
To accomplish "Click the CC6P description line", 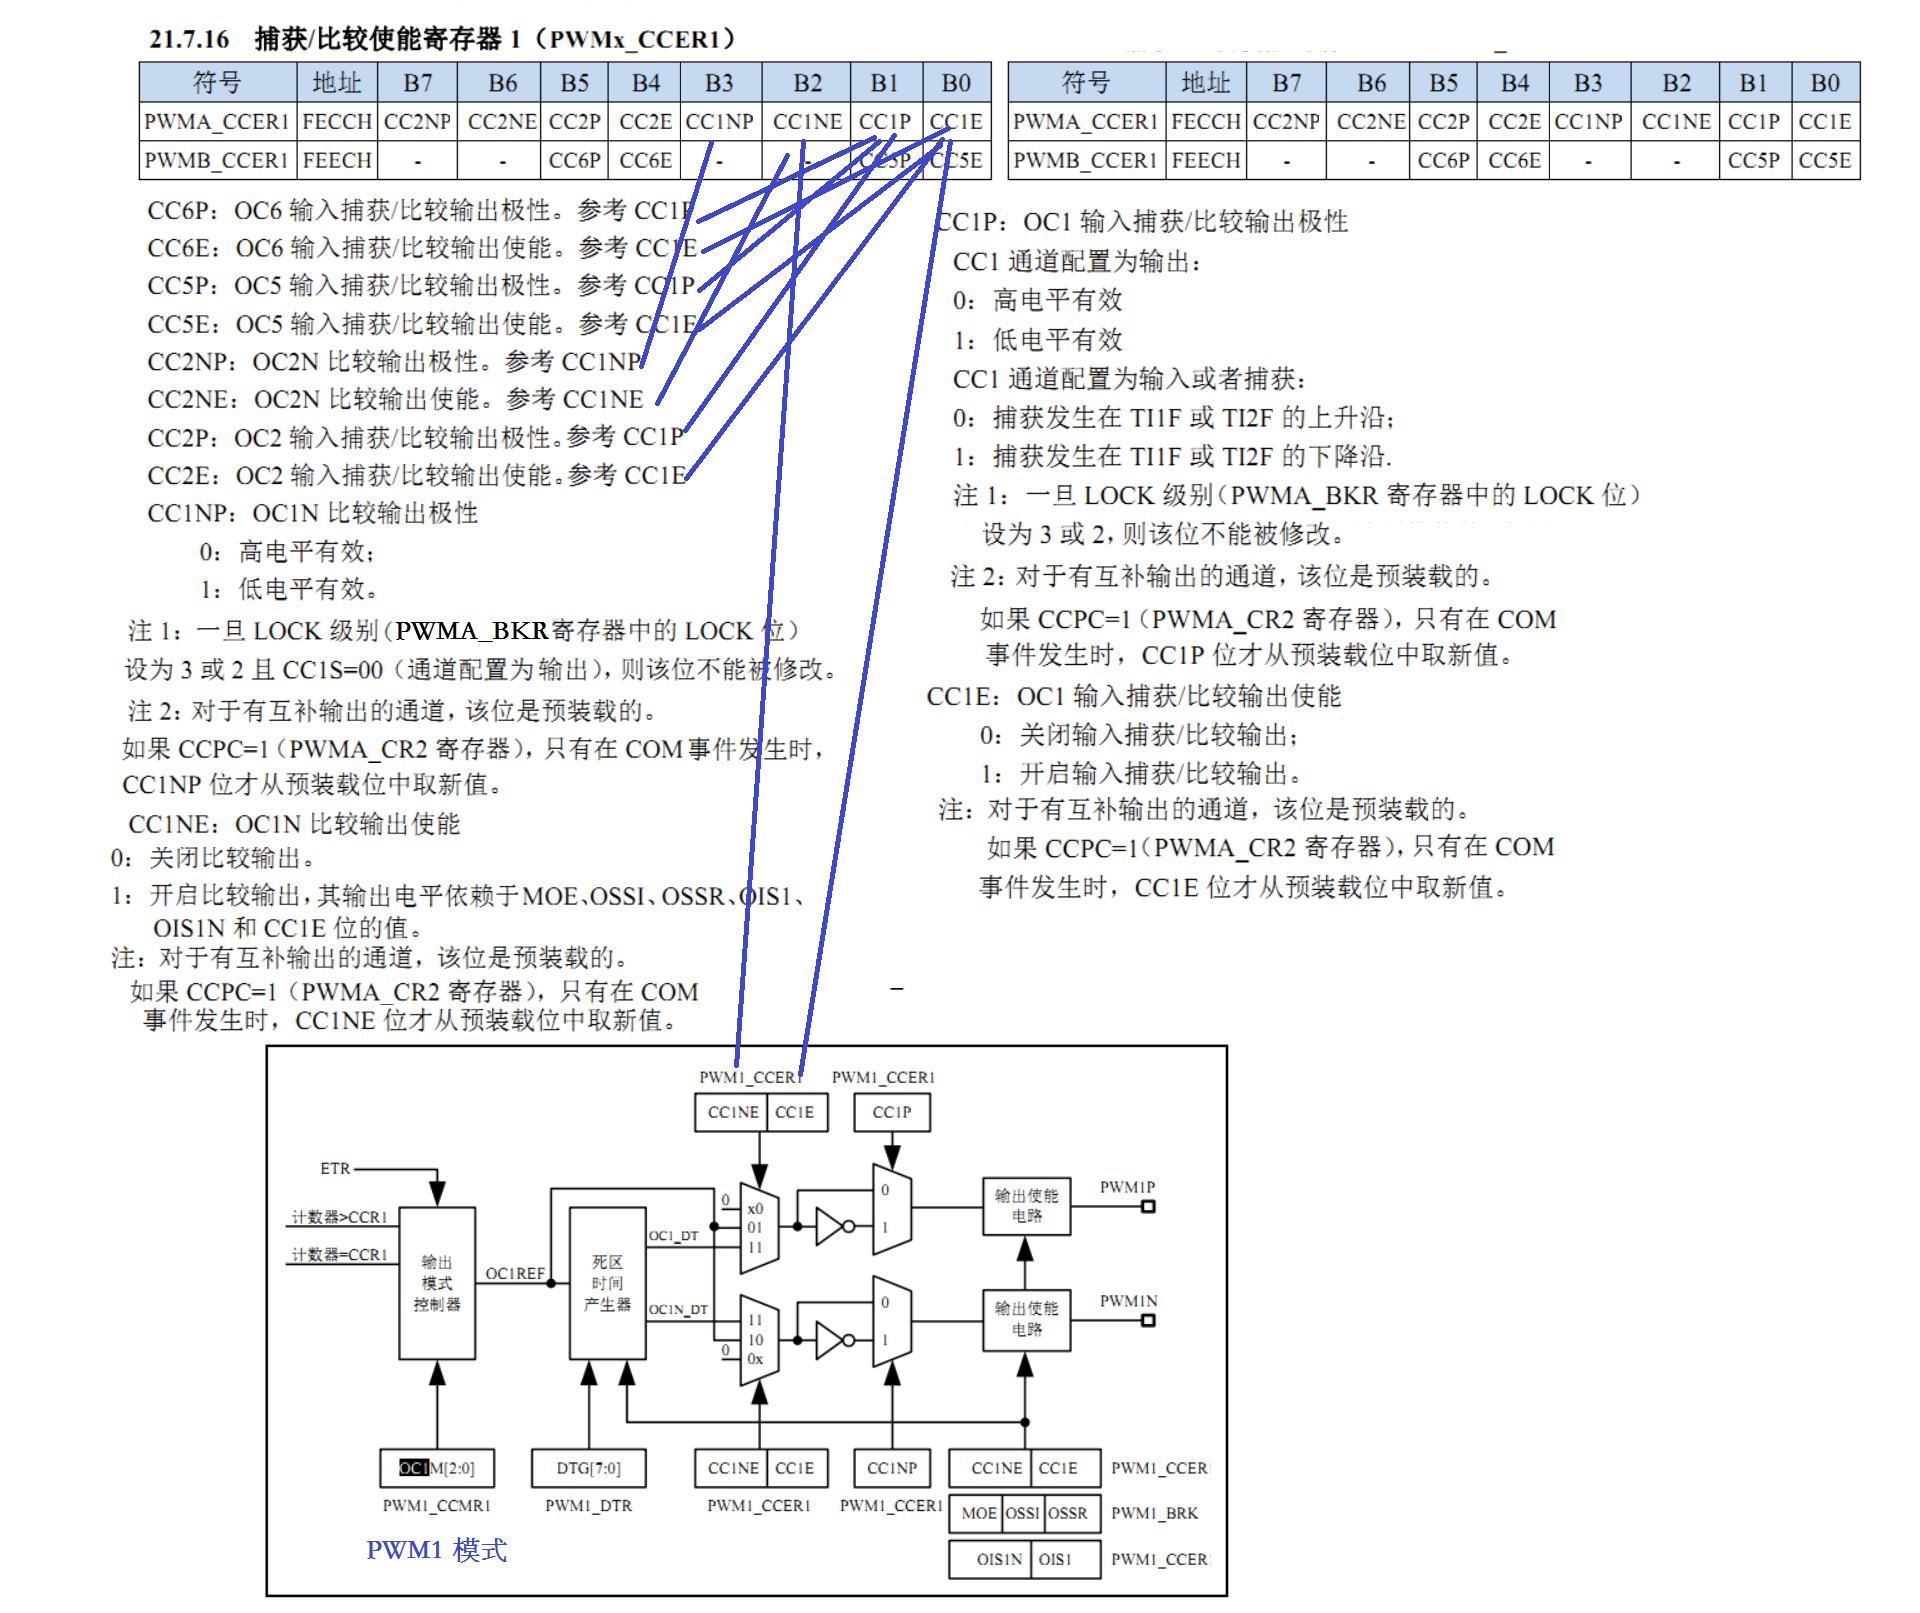I will pyautogui.click(x=420, y=210).
